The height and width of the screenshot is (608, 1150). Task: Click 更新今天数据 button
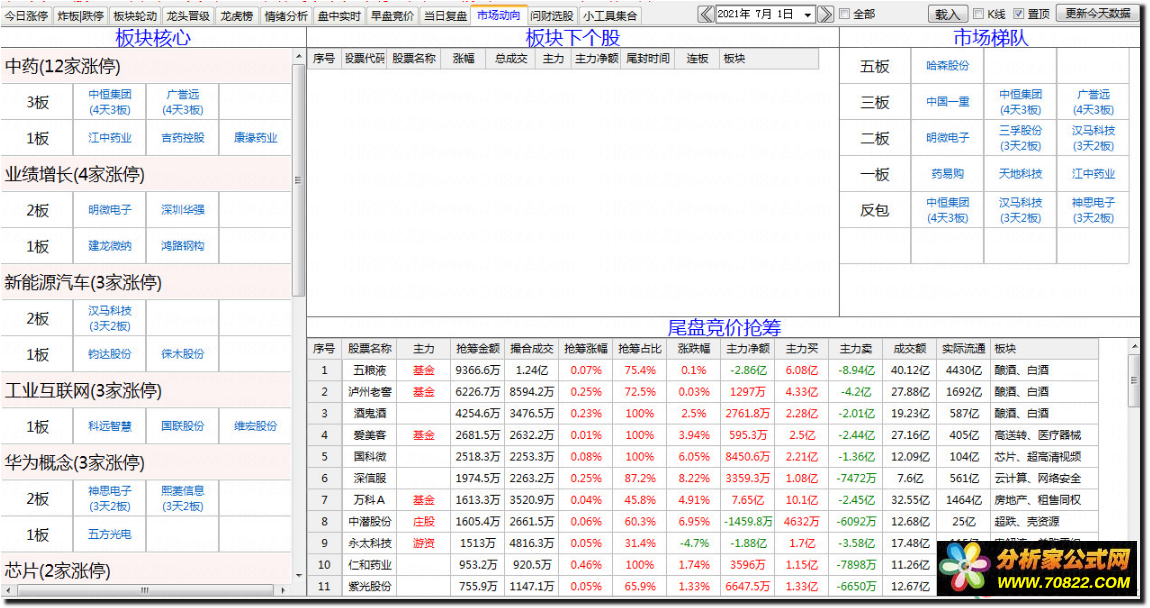(1098, 14)
